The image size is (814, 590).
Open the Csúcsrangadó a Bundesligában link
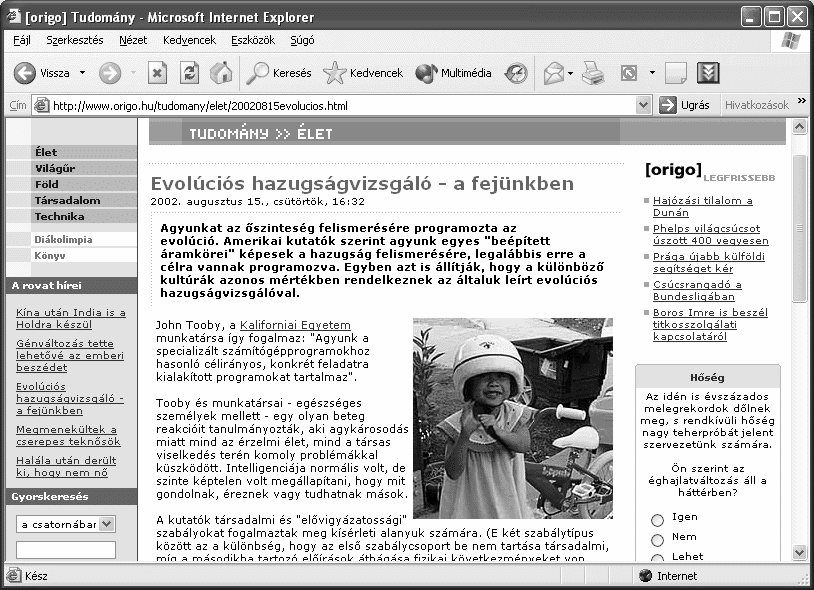[697, 291]
